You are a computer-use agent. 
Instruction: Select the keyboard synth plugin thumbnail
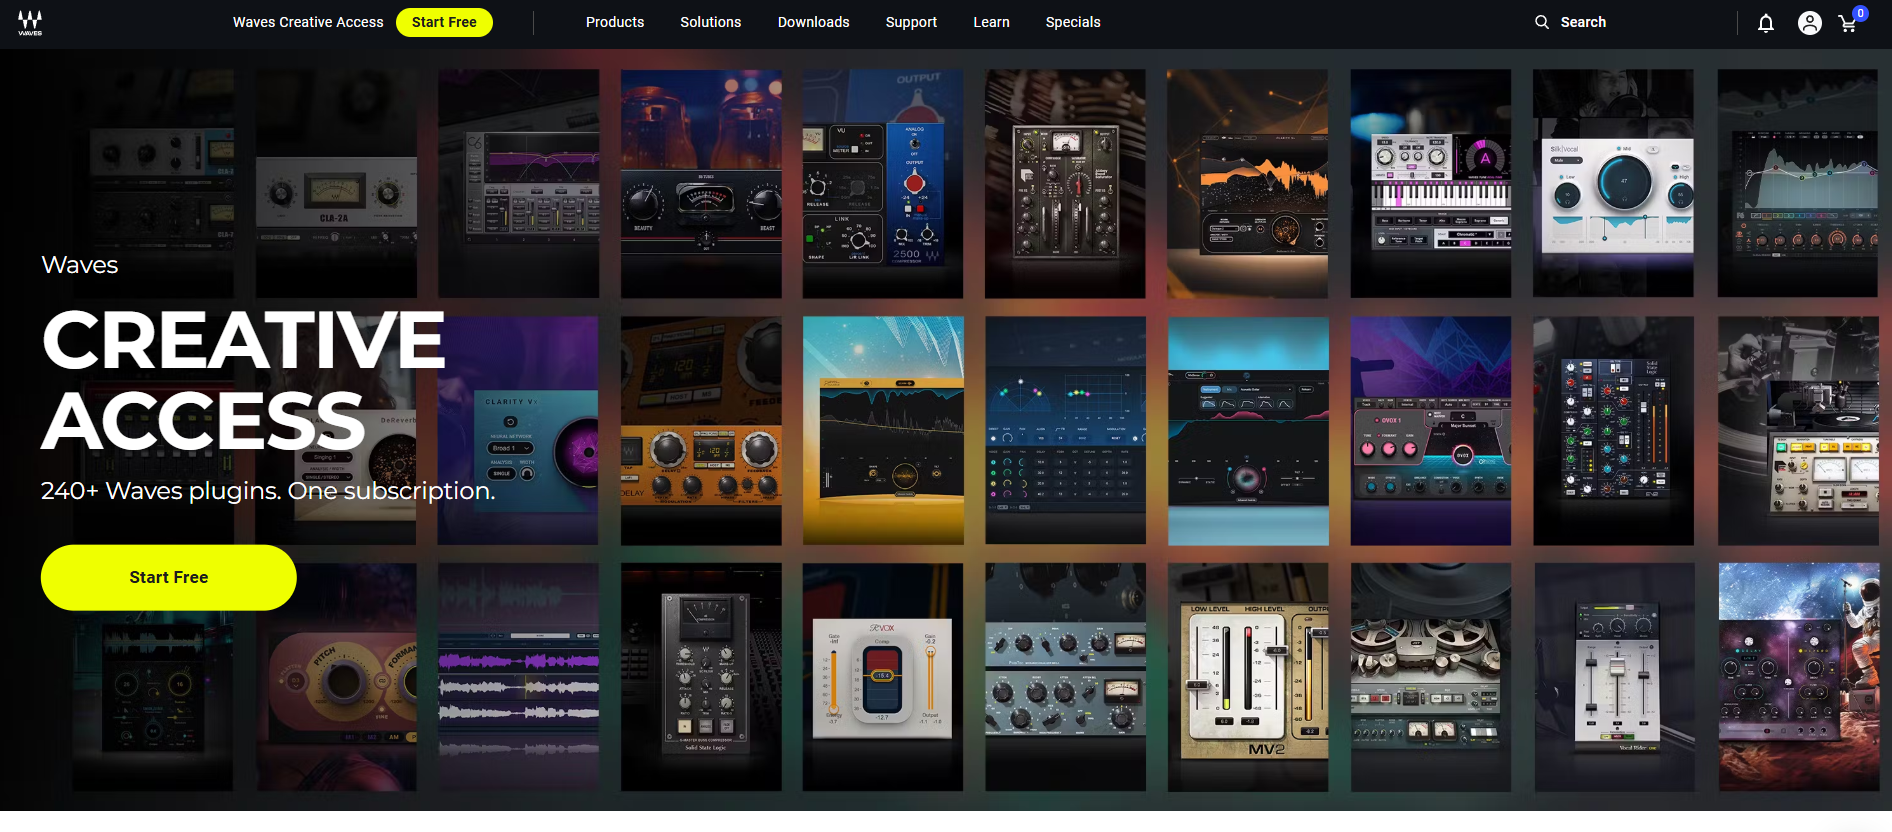[1431, 184]
